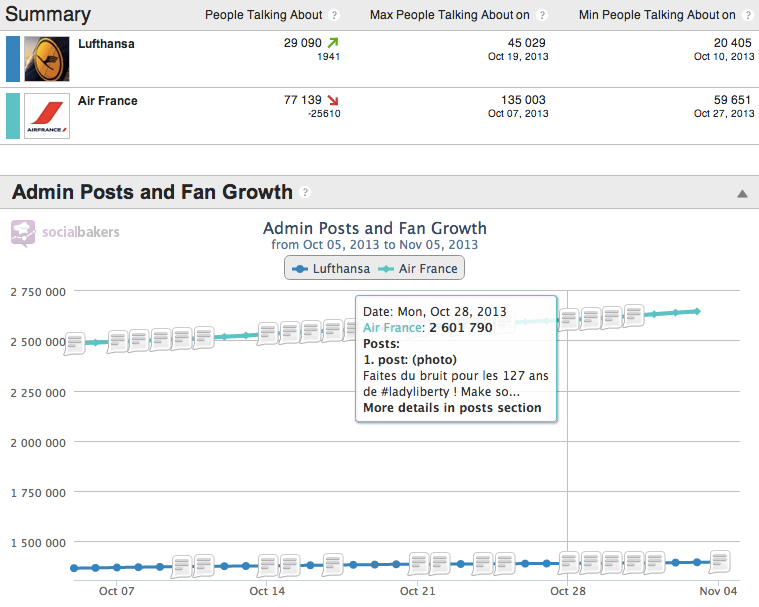Image resolution: width=759 pixels, height=607 pixels.
Task: Open help icon beside Max People Talking About on
Action: click(542, 15)
